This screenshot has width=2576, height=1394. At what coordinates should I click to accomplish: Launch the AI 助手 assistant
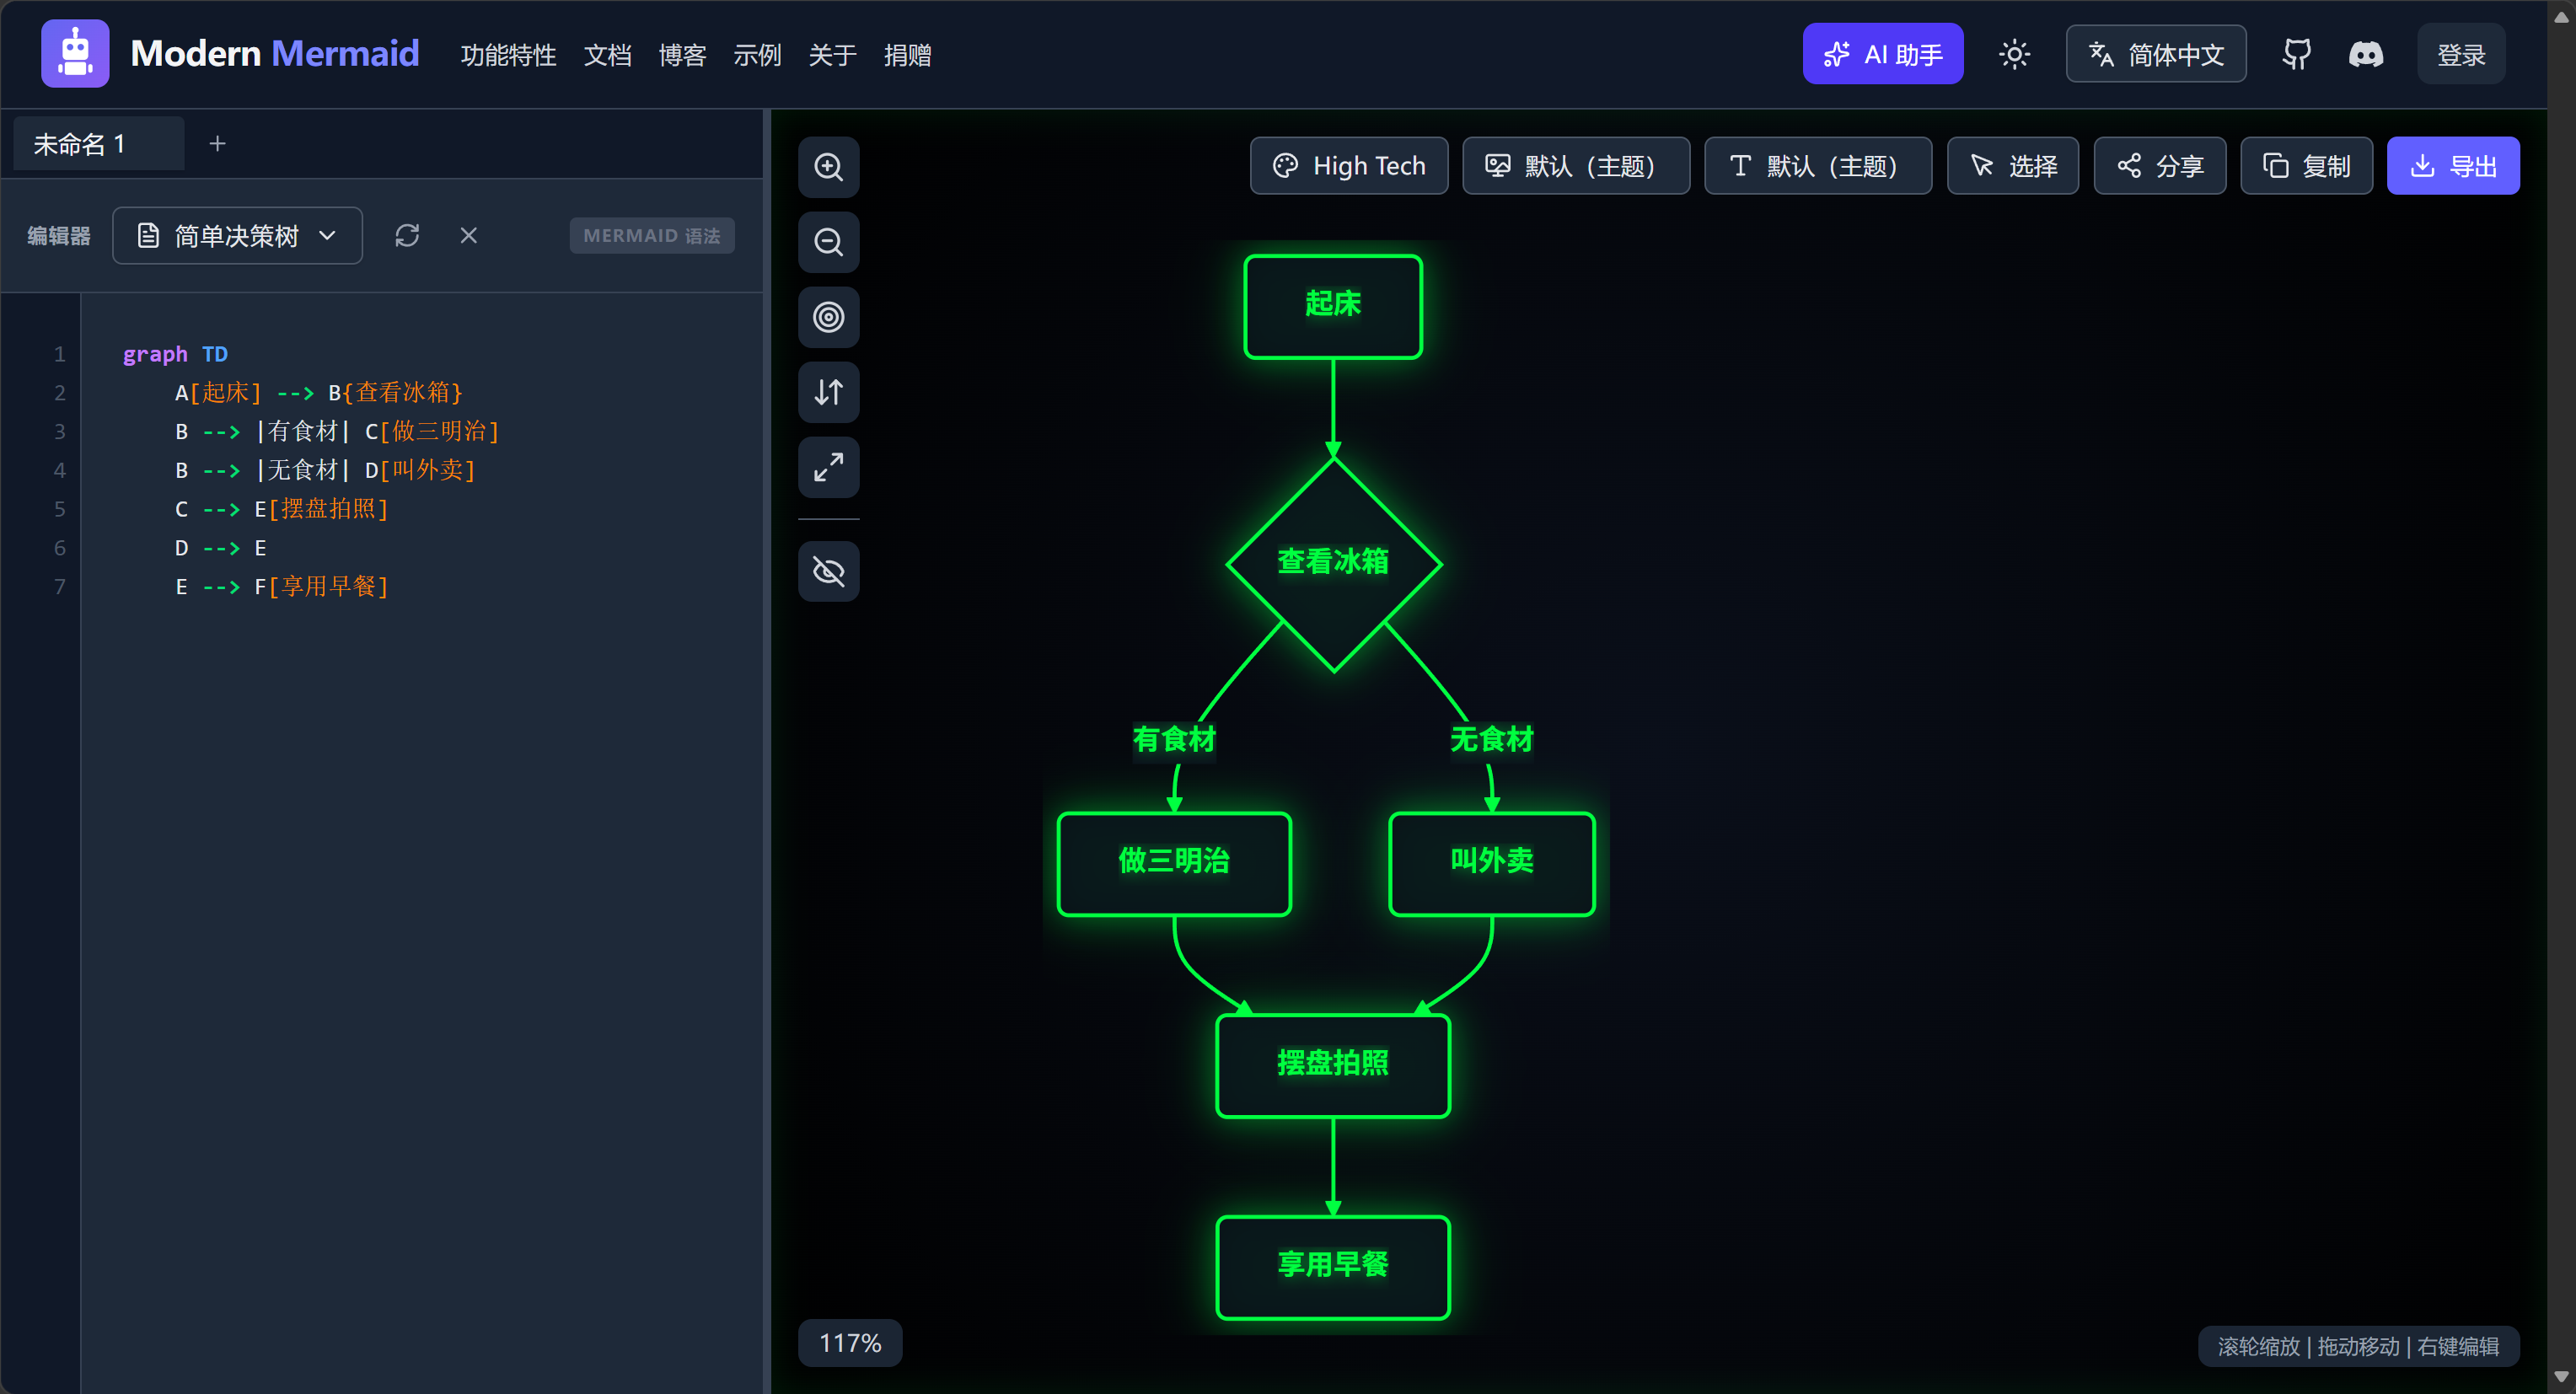[1882, 54]
